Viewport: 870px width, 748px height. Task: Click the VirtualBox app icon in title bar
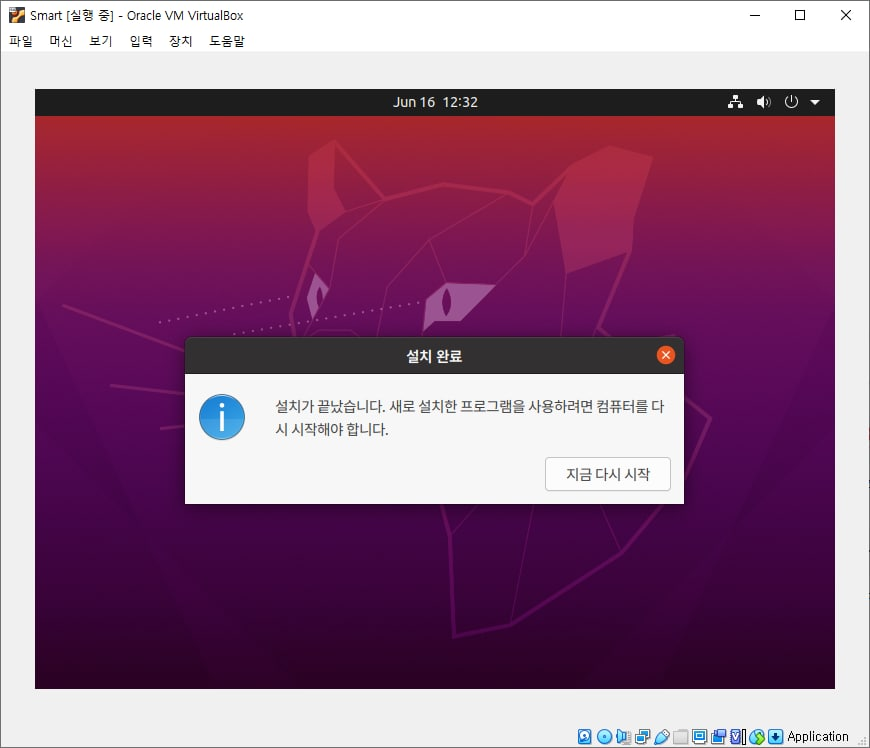(17, 16)
